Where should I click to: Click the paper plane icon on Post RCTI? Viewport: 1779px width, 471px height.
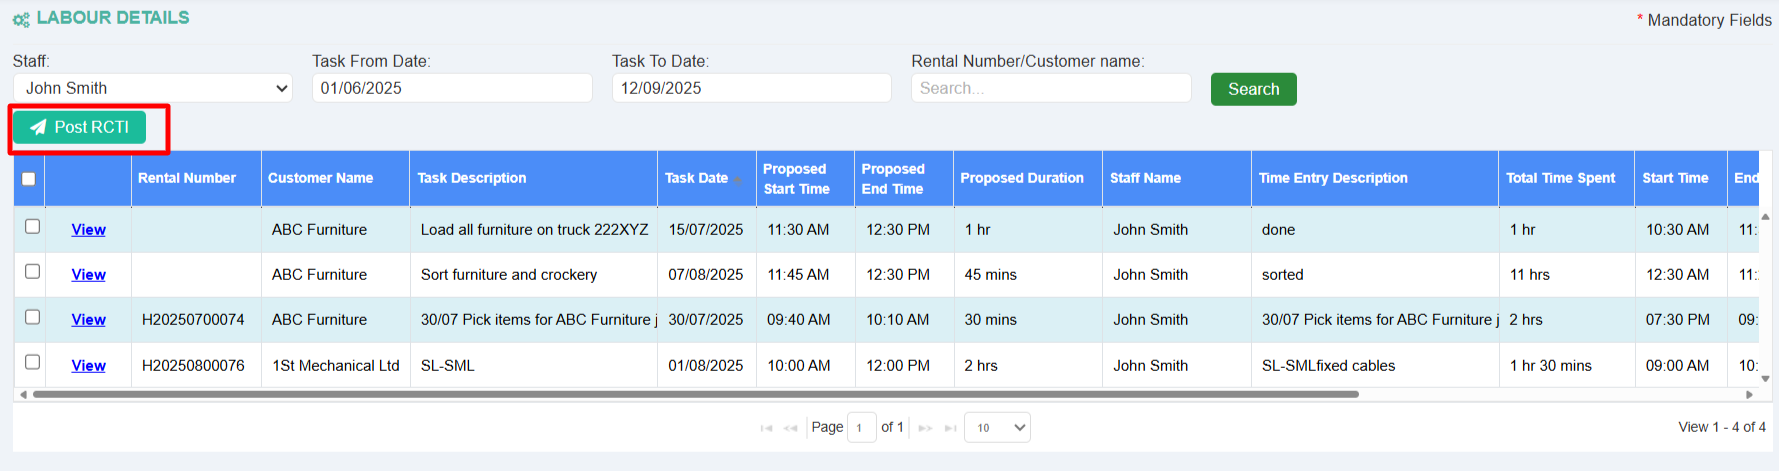(x=38, y=127)
